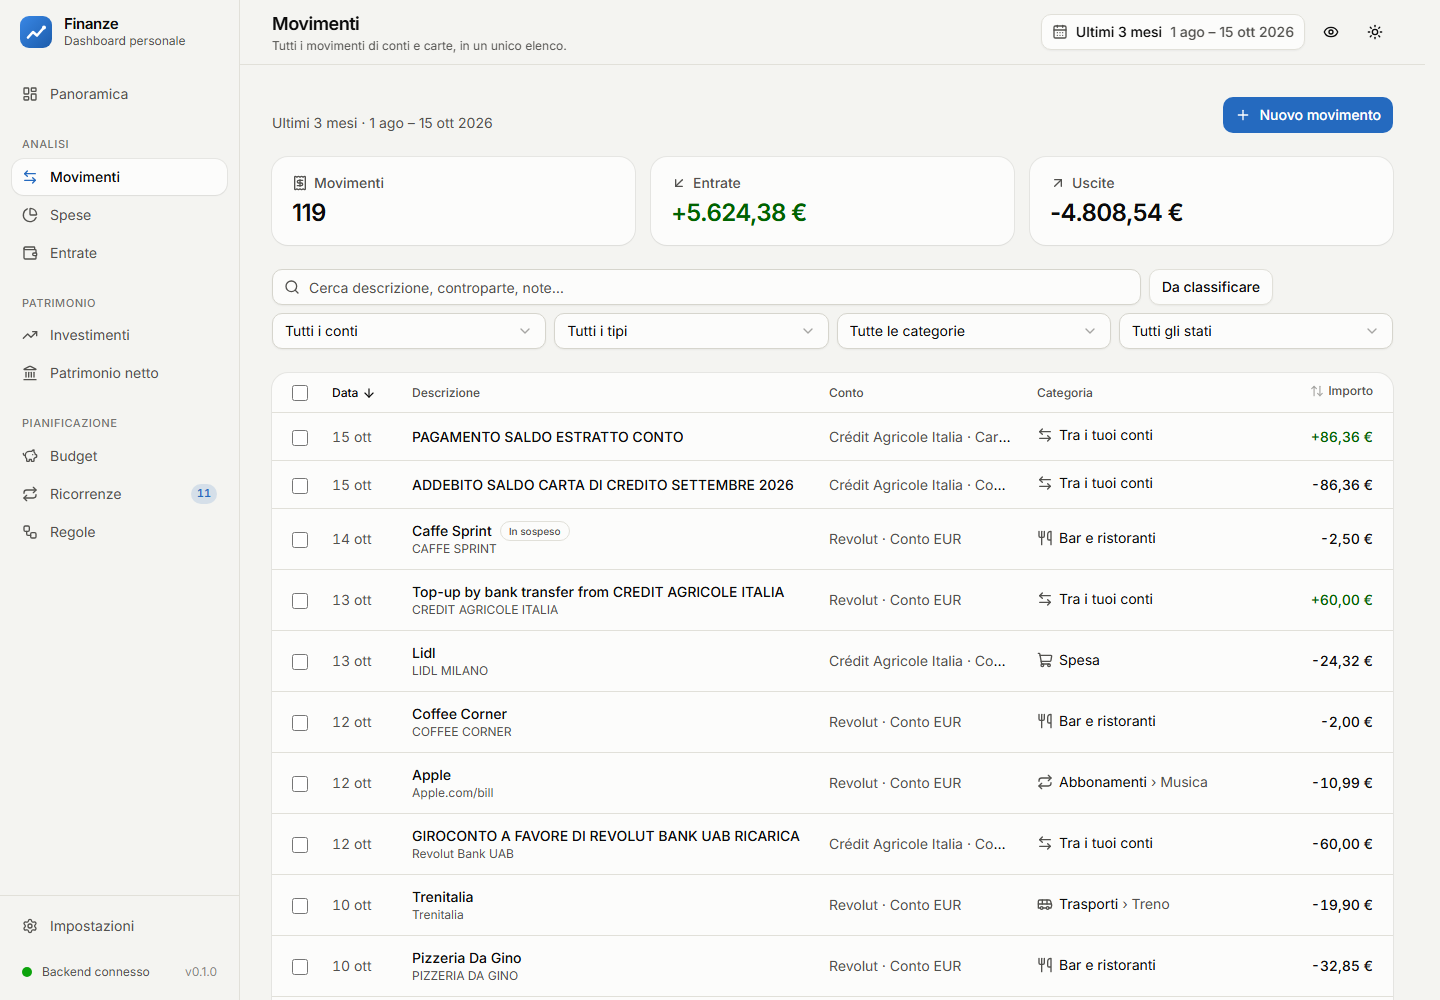Go to Panoramica in the sidebar
The image size is (1440, 1000).
(120, 94)
